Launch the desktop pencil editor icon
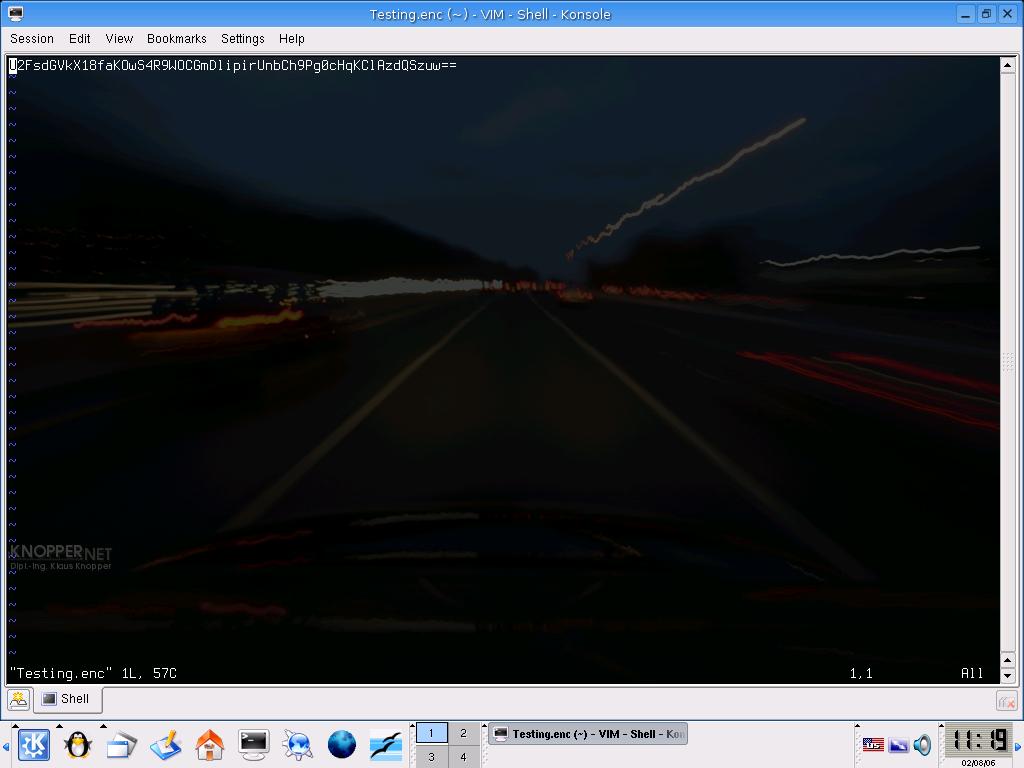The height and width of the screenshot is (768, 1024). [165, 744]
